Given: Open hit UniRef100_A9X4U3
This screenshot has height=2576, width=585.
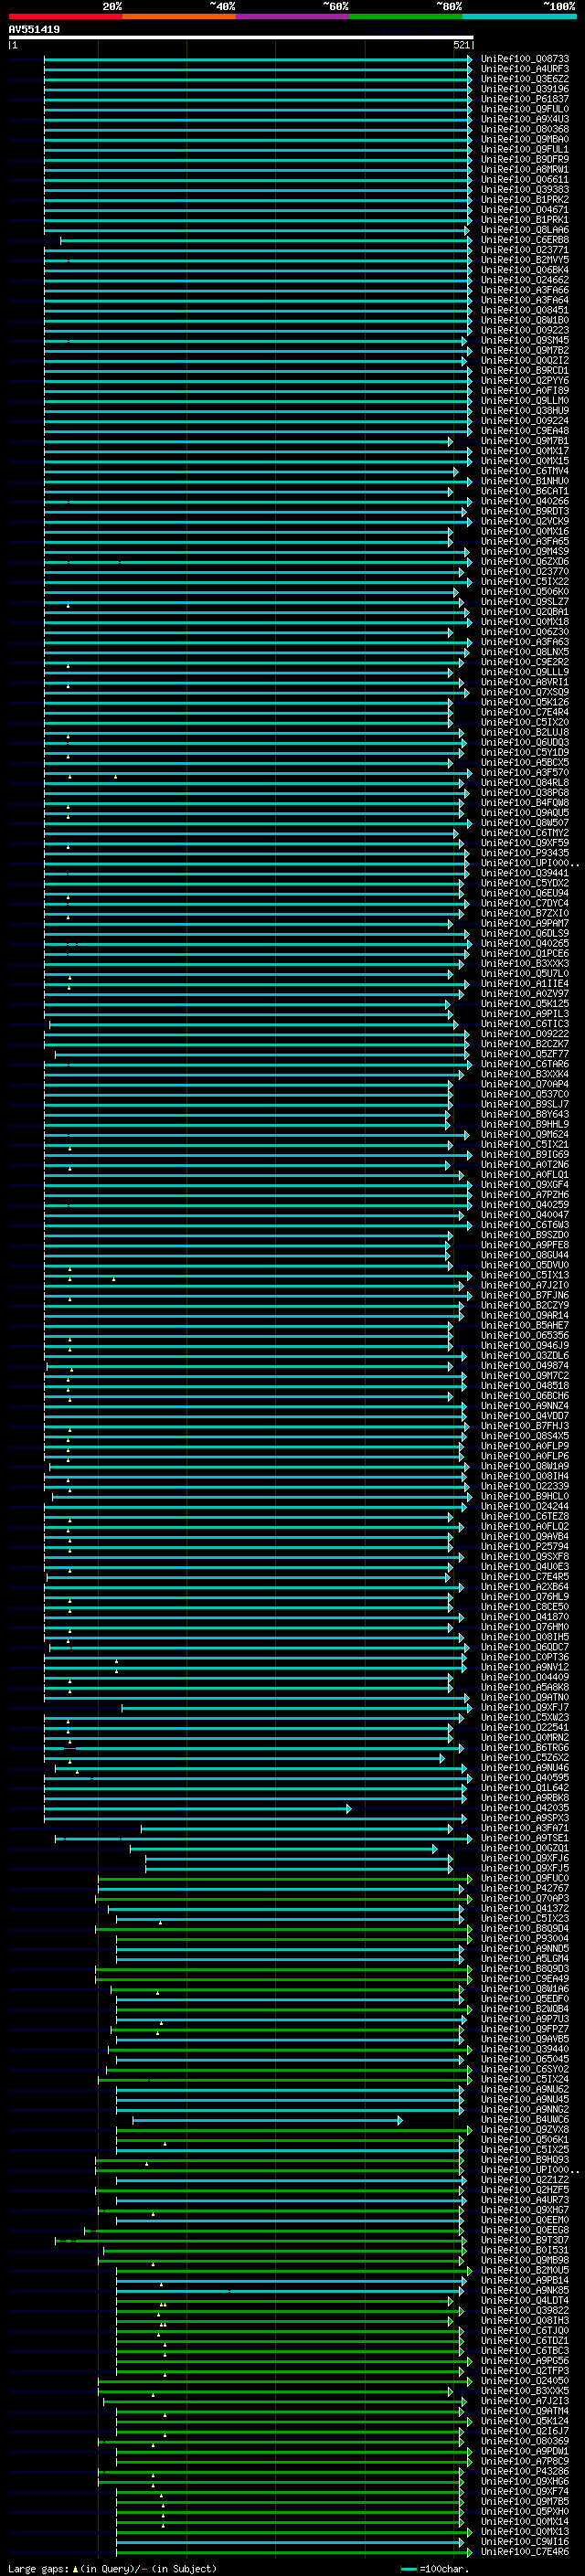Looking at the screenshot, I should pos(525,119).
